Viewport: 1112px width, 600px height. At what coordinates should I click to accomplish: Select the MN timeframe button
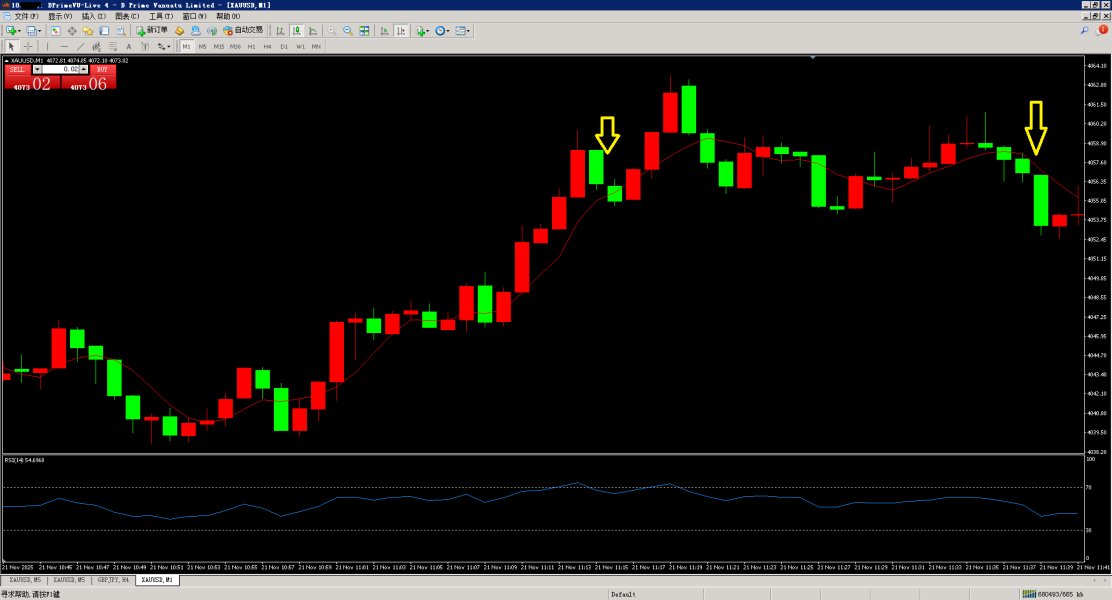(x=316, y=46)
